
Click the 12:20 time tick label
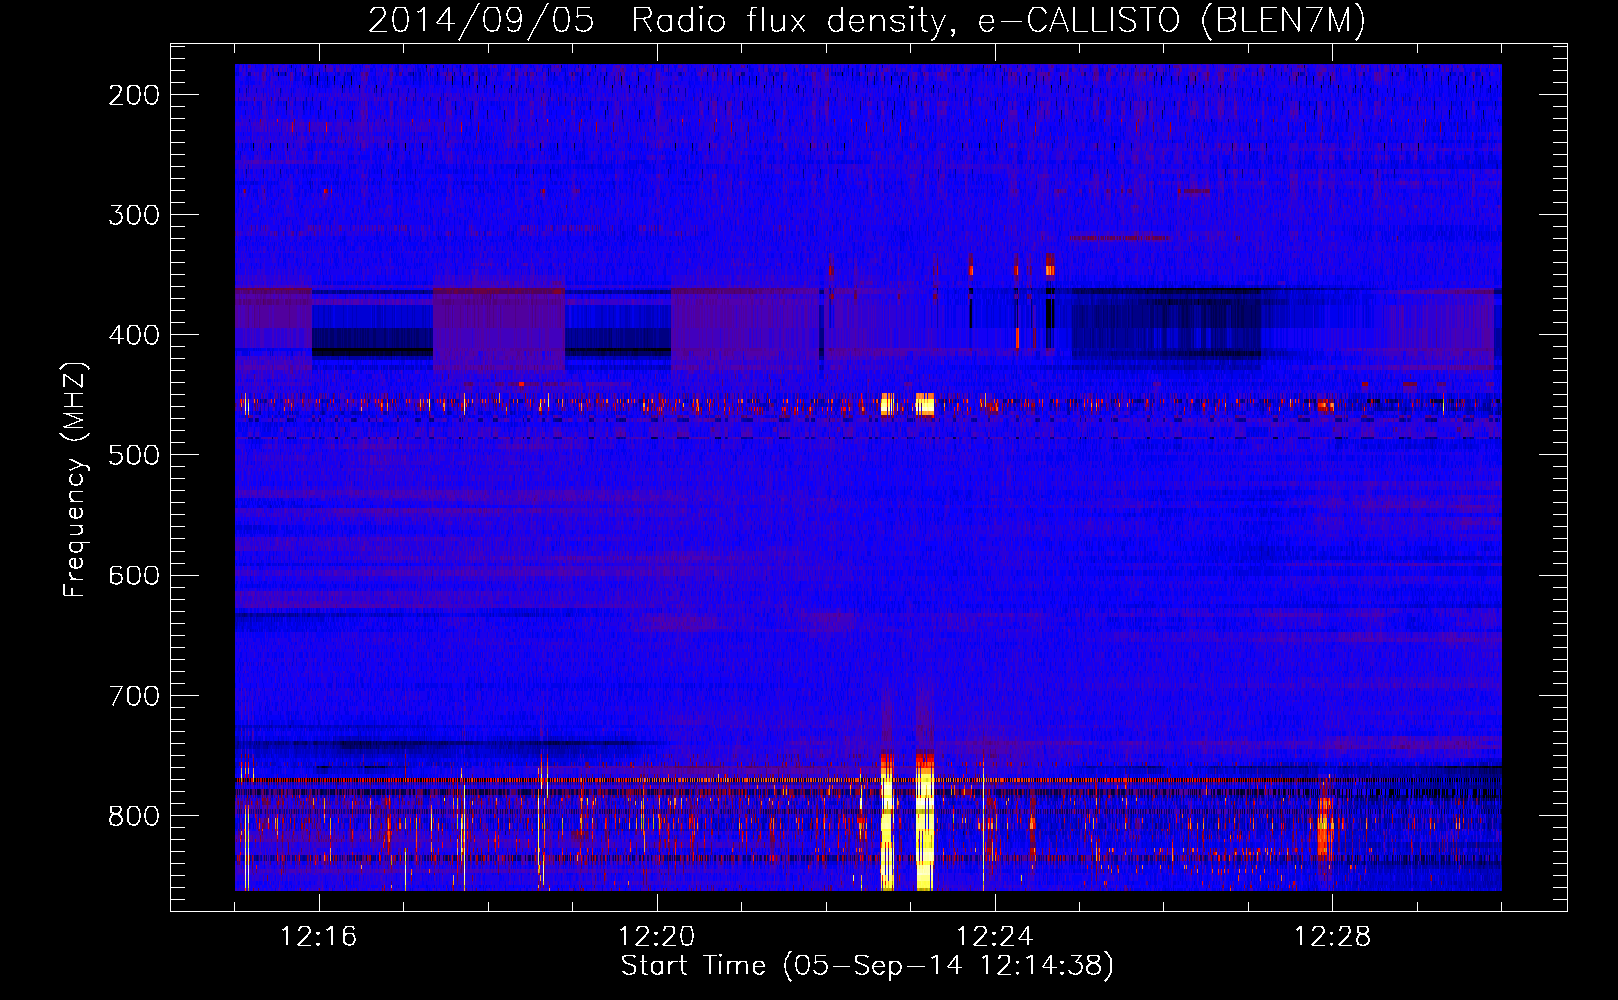point(657,937)
